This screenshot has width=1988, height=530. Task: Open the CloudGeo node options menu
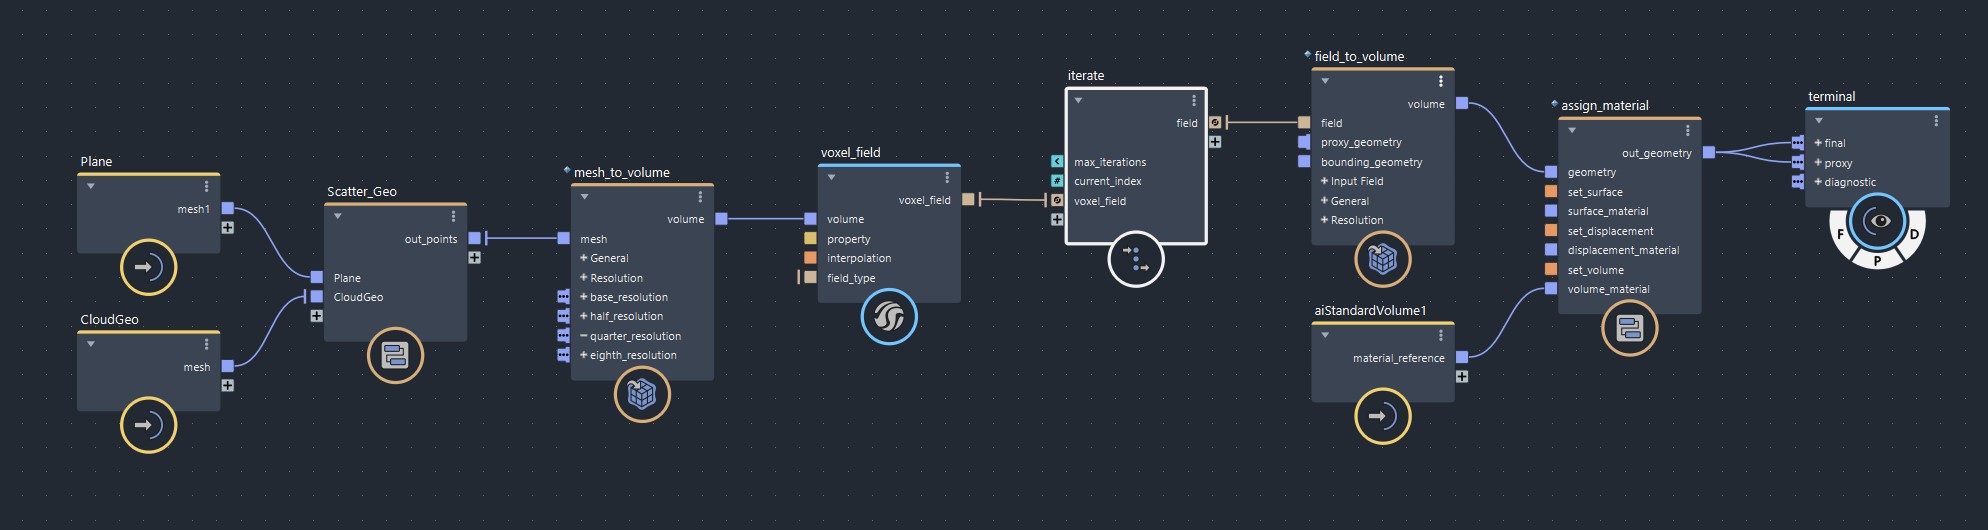pos(207,345)
